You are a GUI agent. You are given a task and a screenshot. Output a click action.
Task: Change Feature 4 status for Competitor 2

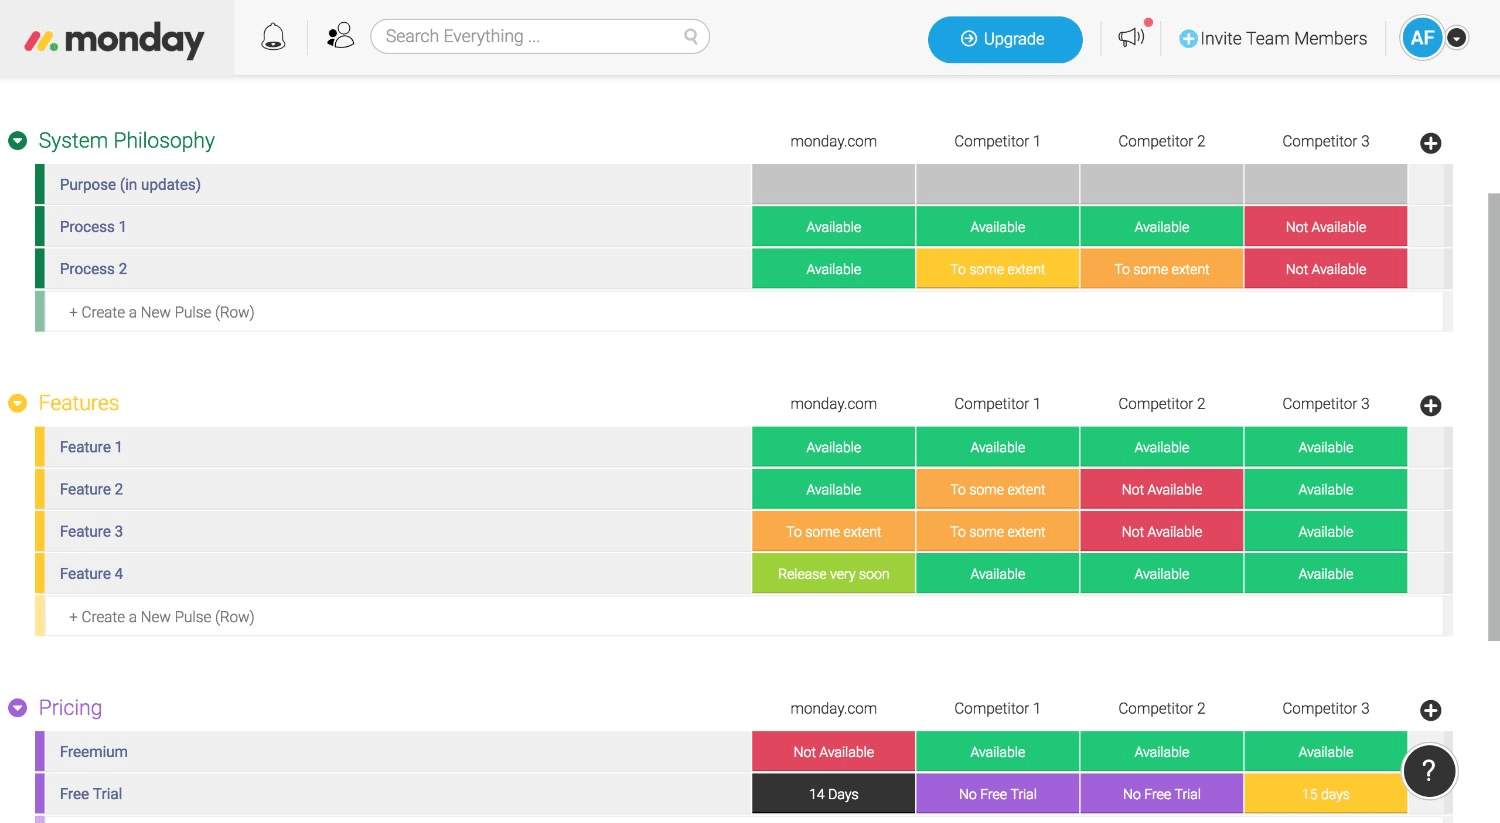1162,574
